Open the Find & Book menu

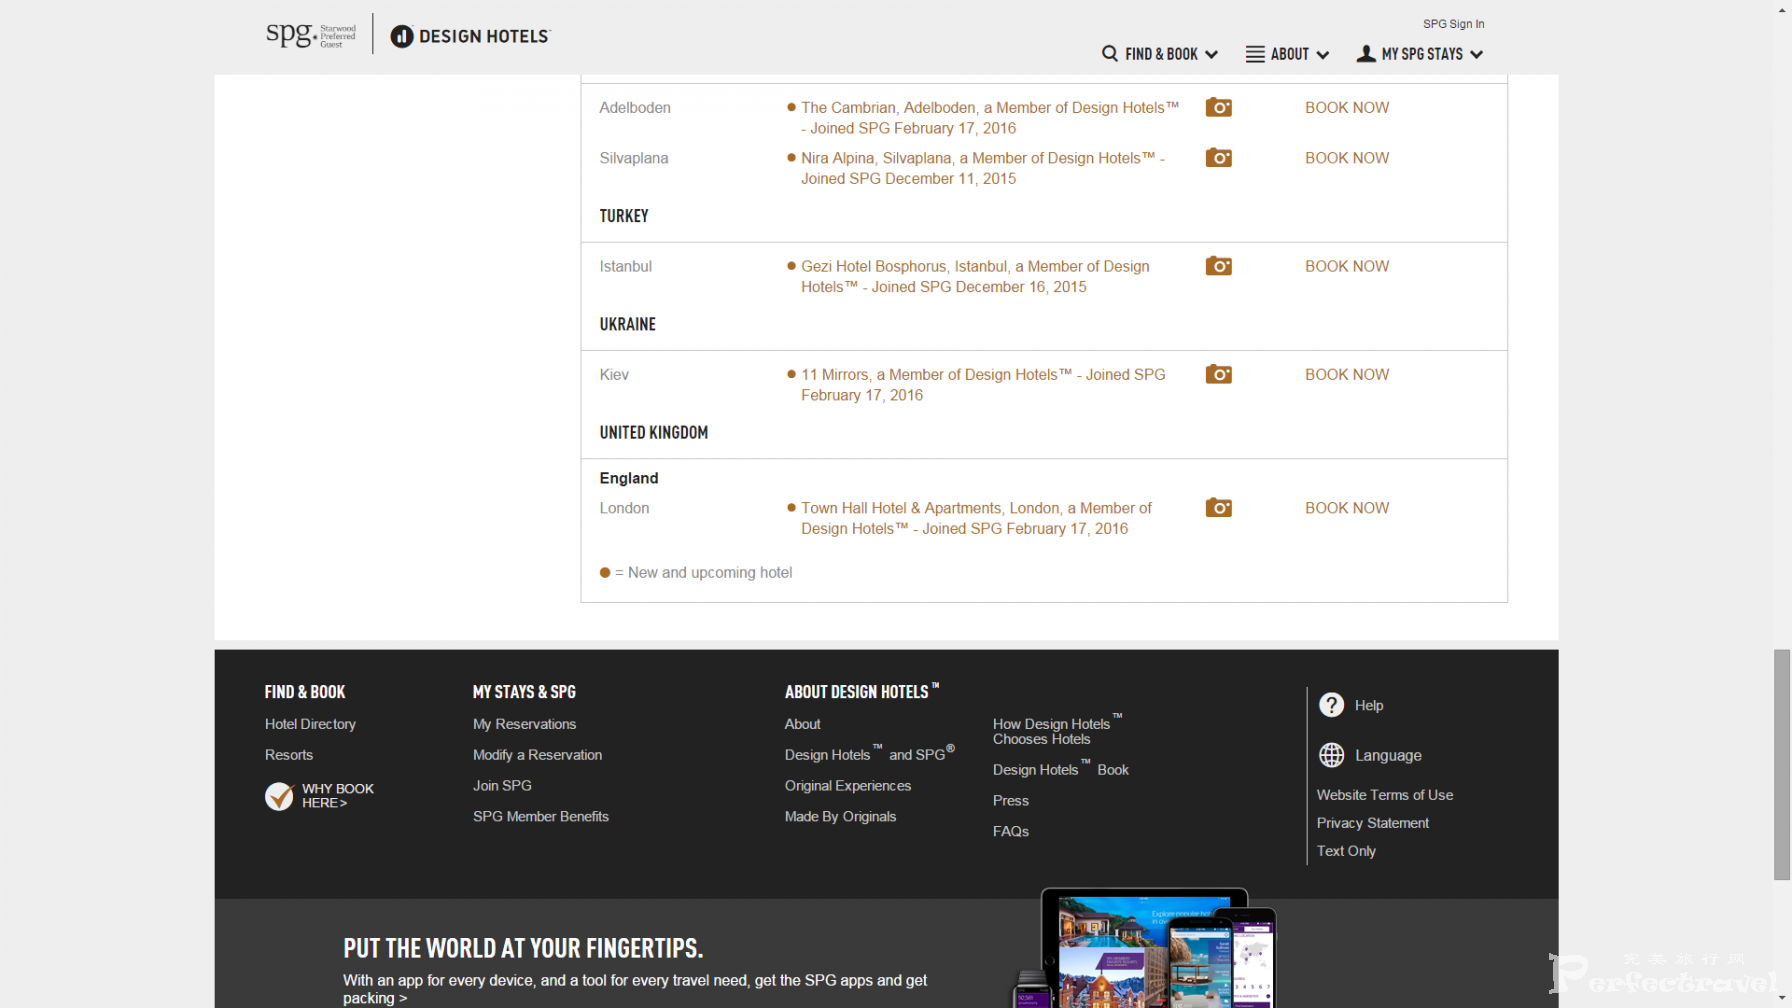[x=1160, y=54]
